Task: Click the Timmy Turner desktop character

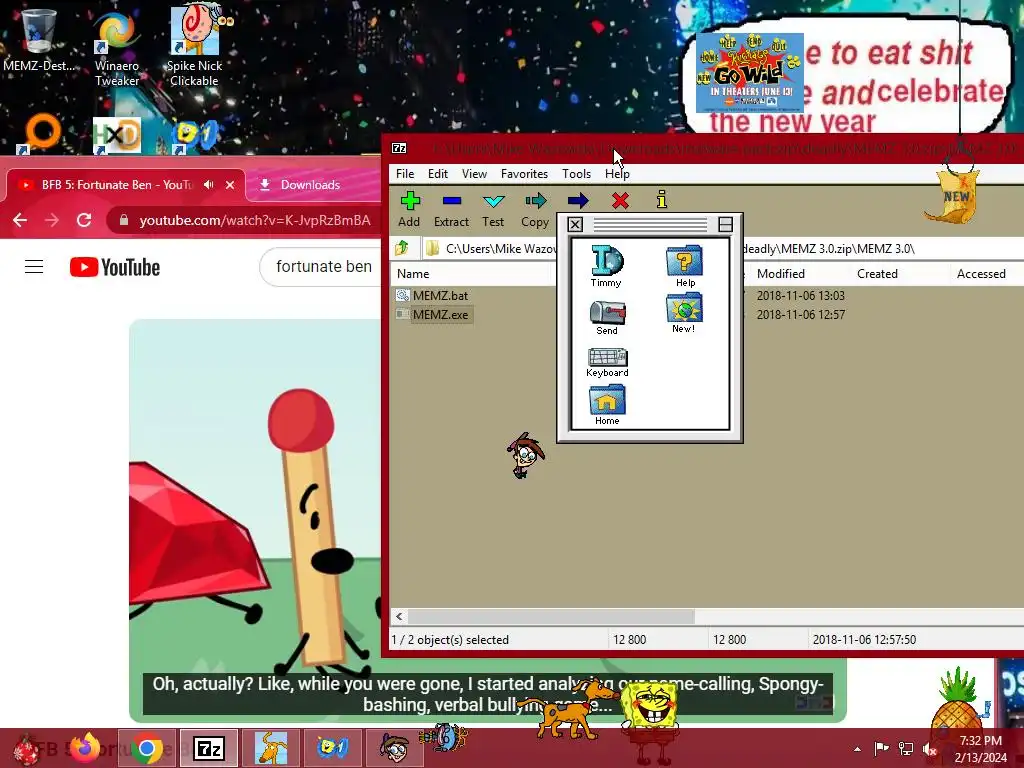Action: tap(525, 455)
